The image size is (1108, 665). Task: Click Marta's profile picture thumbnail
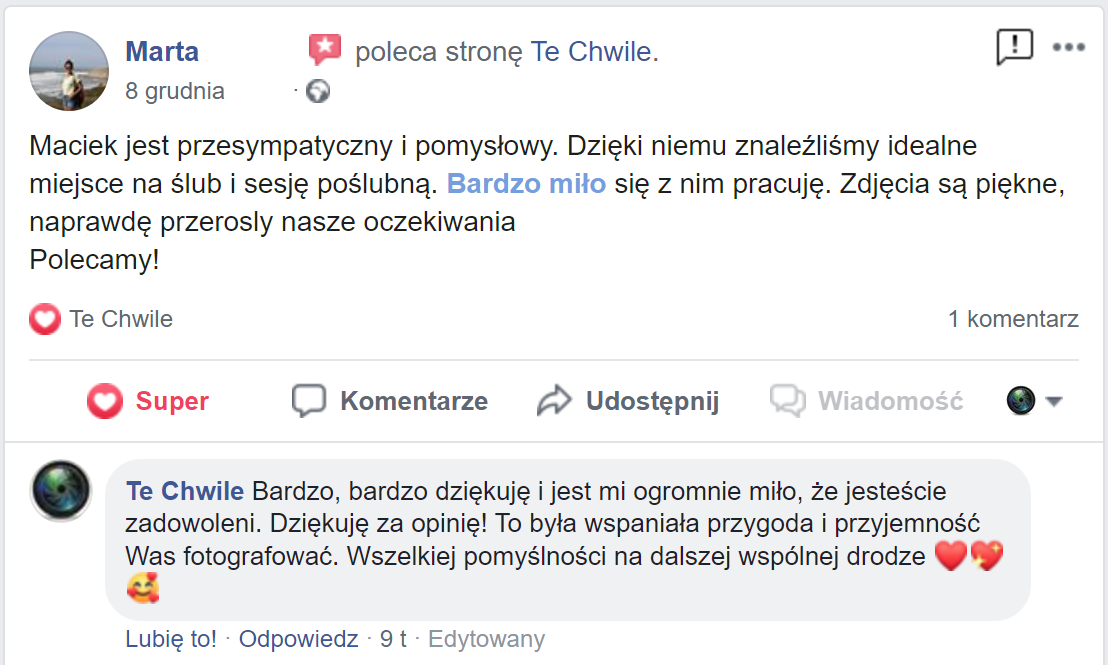70,71
